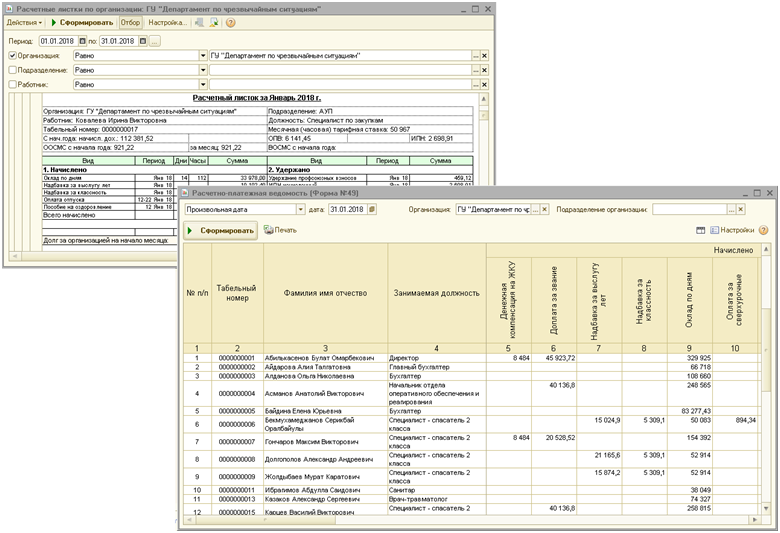780x533 pixels.
Task: Expand Работник comparison type dropdown
Action: point(204,85)
